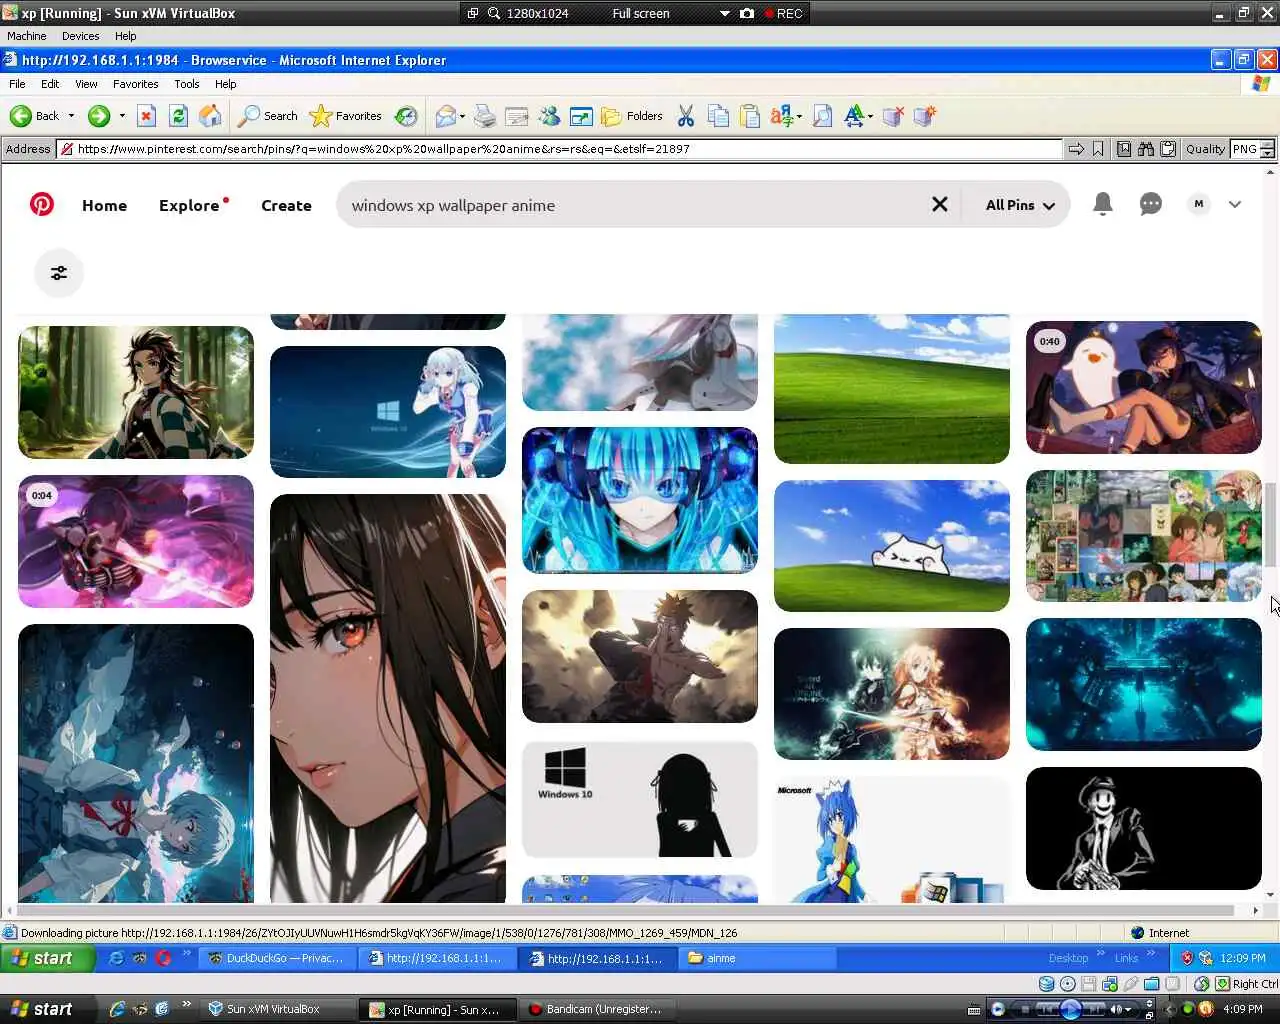Open the VirtualBox Machine menu
1280x1024 pixels.
27,36
